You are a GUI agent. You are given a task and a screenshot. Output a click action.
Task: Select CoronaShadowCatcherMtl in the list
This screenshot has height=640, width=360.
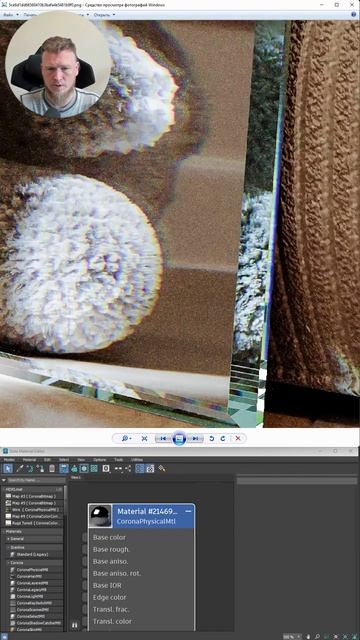coord(35,623)
